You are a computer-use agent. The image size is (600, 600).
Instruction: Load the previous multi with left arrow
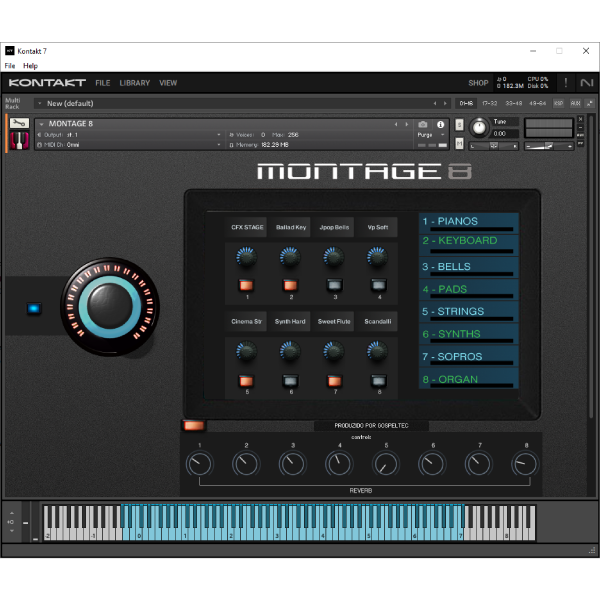pyautogui.click(x=435, y=103)
